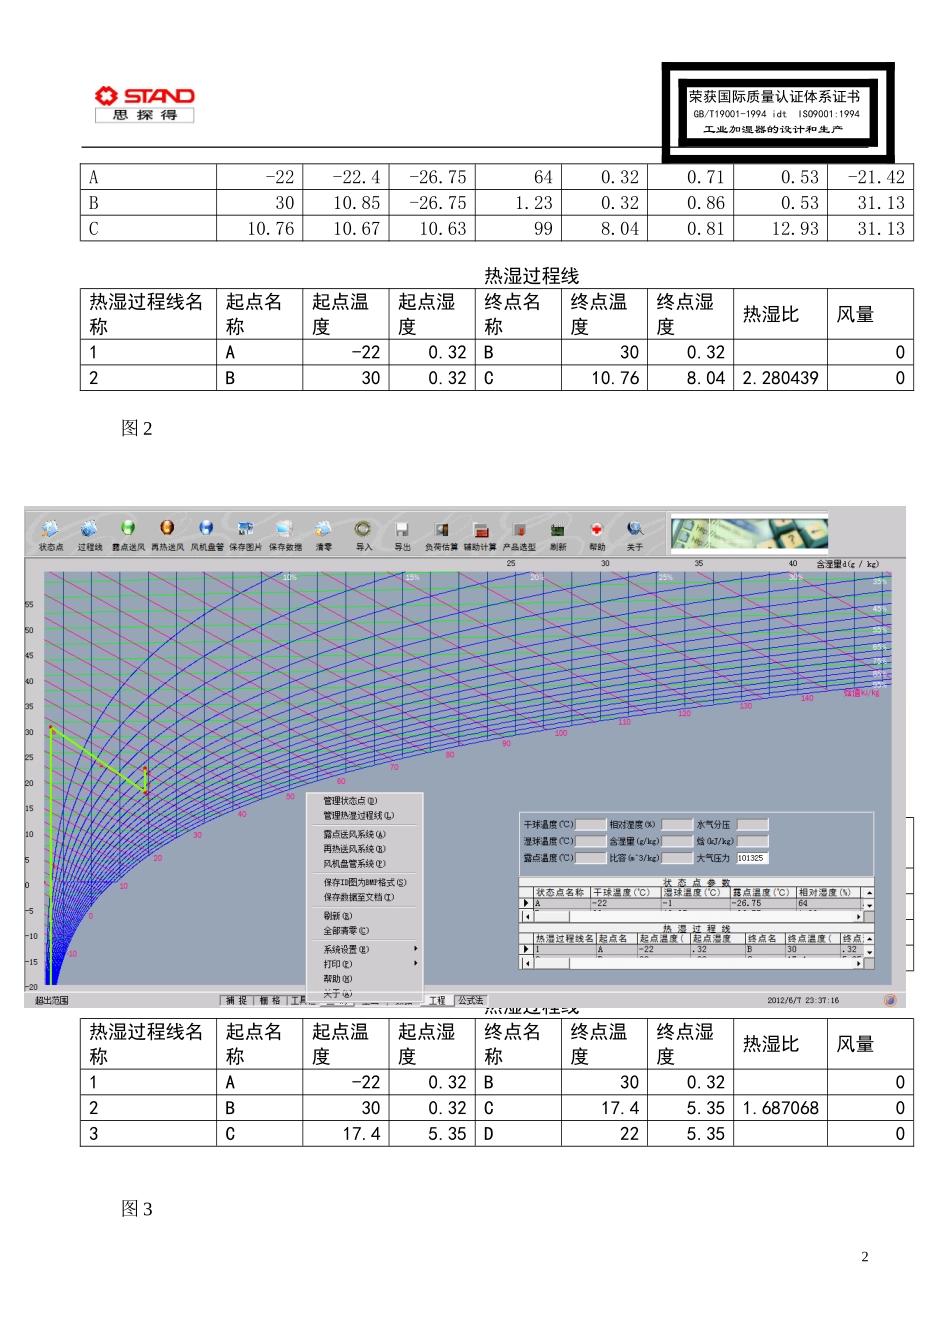Click the 热湿过程线名 column header
Screen dimensions: 950x1344
[565, 938]
